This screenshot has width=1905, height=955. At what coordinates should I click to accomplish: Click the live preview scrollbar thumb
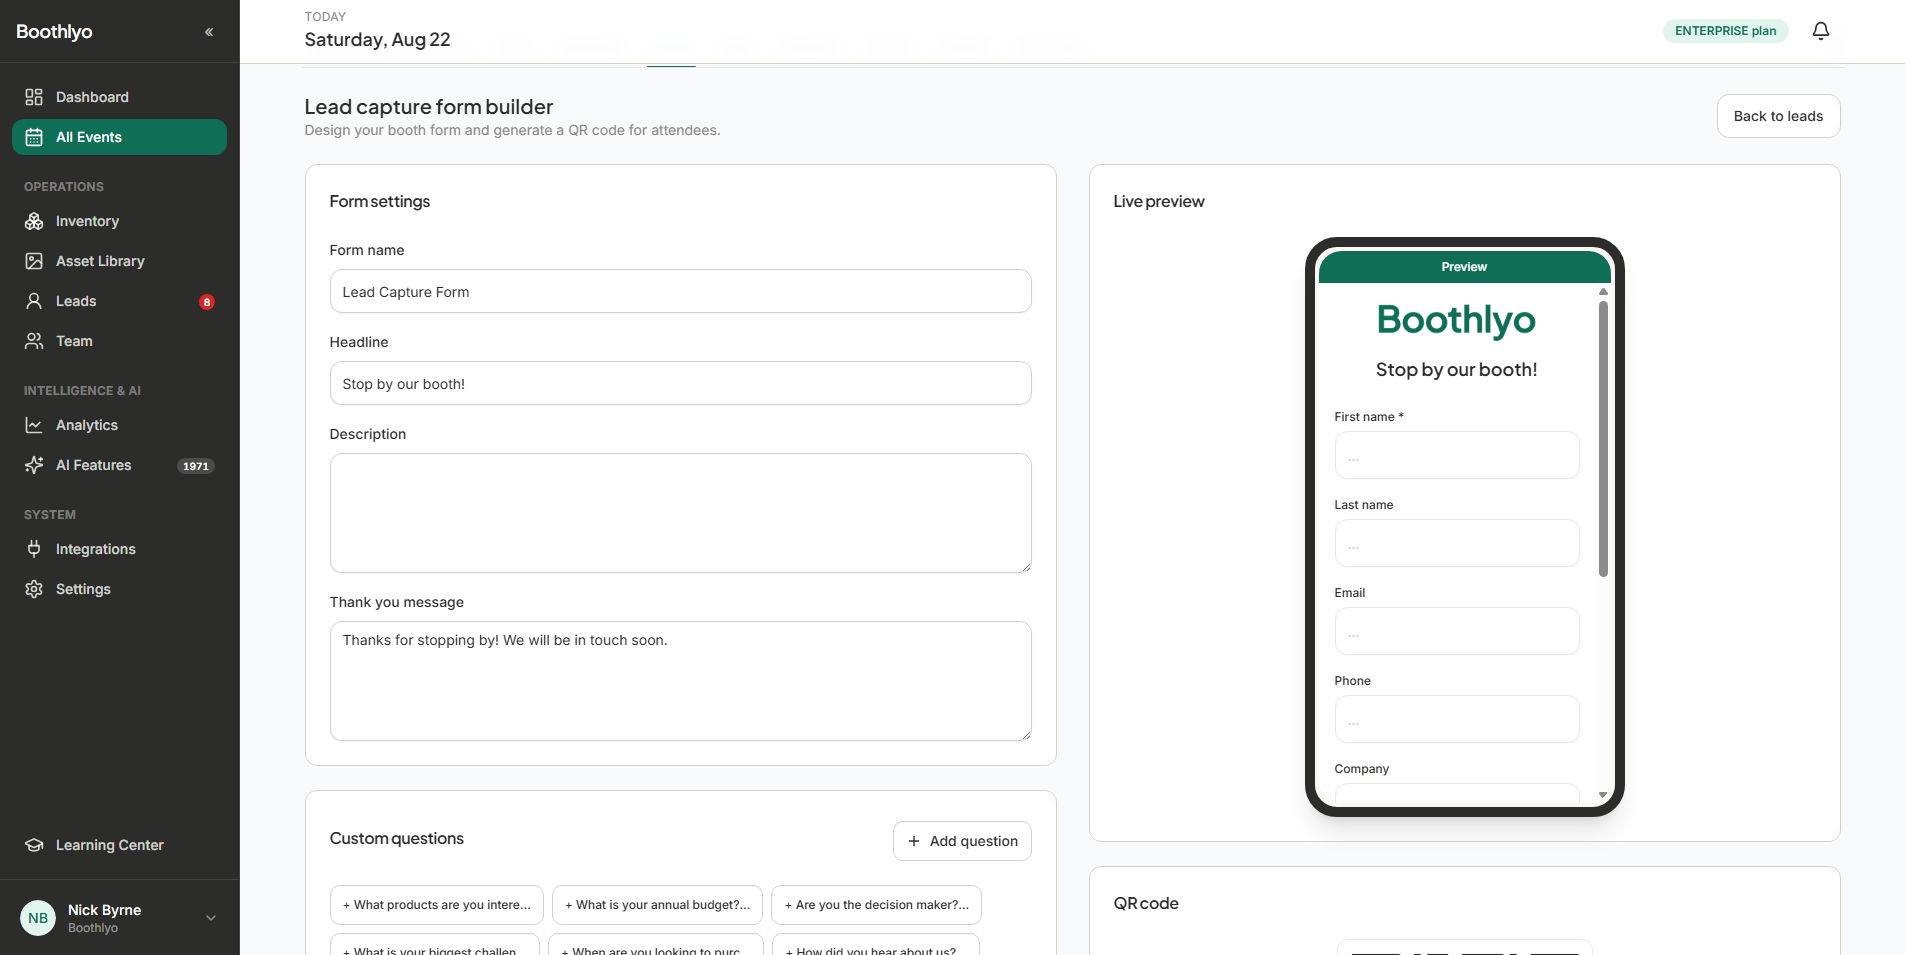[1603, 439]
